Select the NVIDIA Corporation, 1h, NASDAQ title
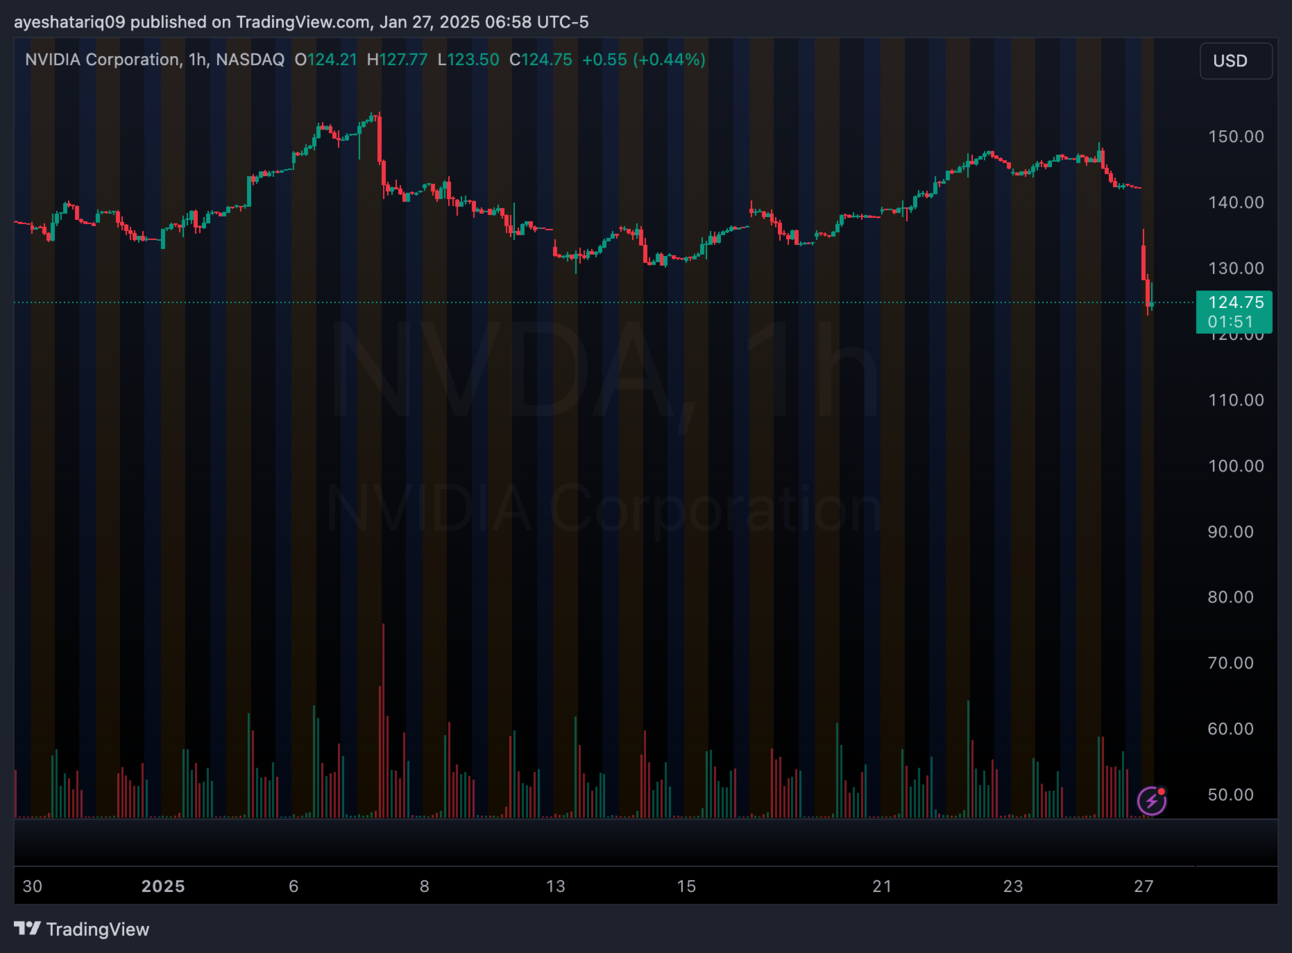The image size is (1292, 953). (x=155, y=60)
